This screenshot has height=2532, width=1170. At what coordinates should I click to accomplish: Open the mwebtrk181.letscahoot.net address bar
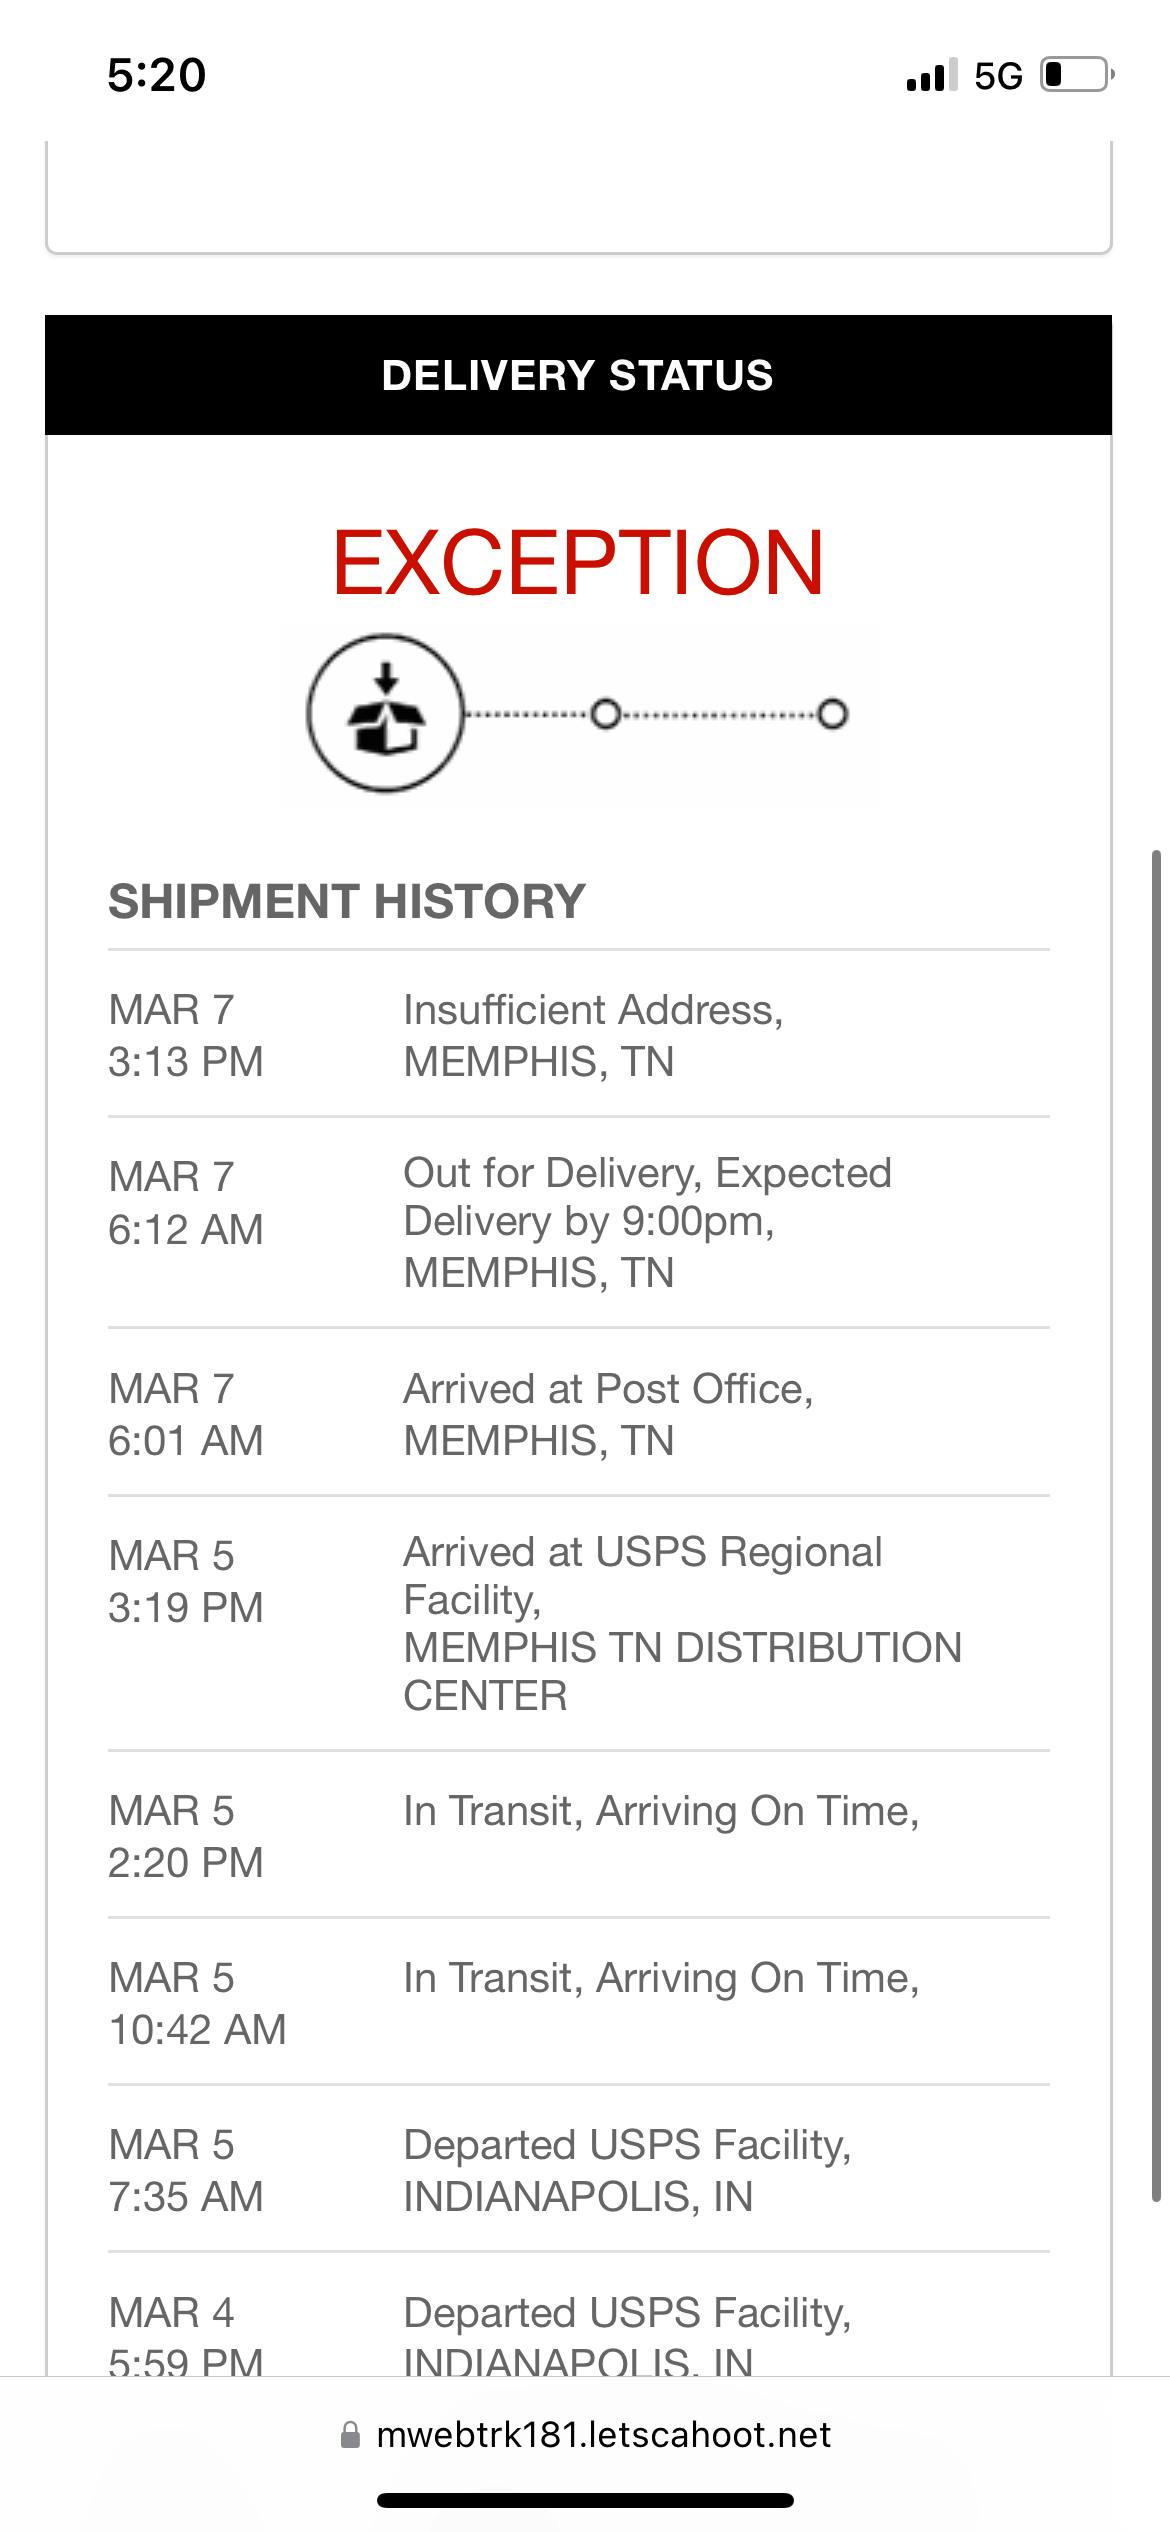coord(602,2434)
